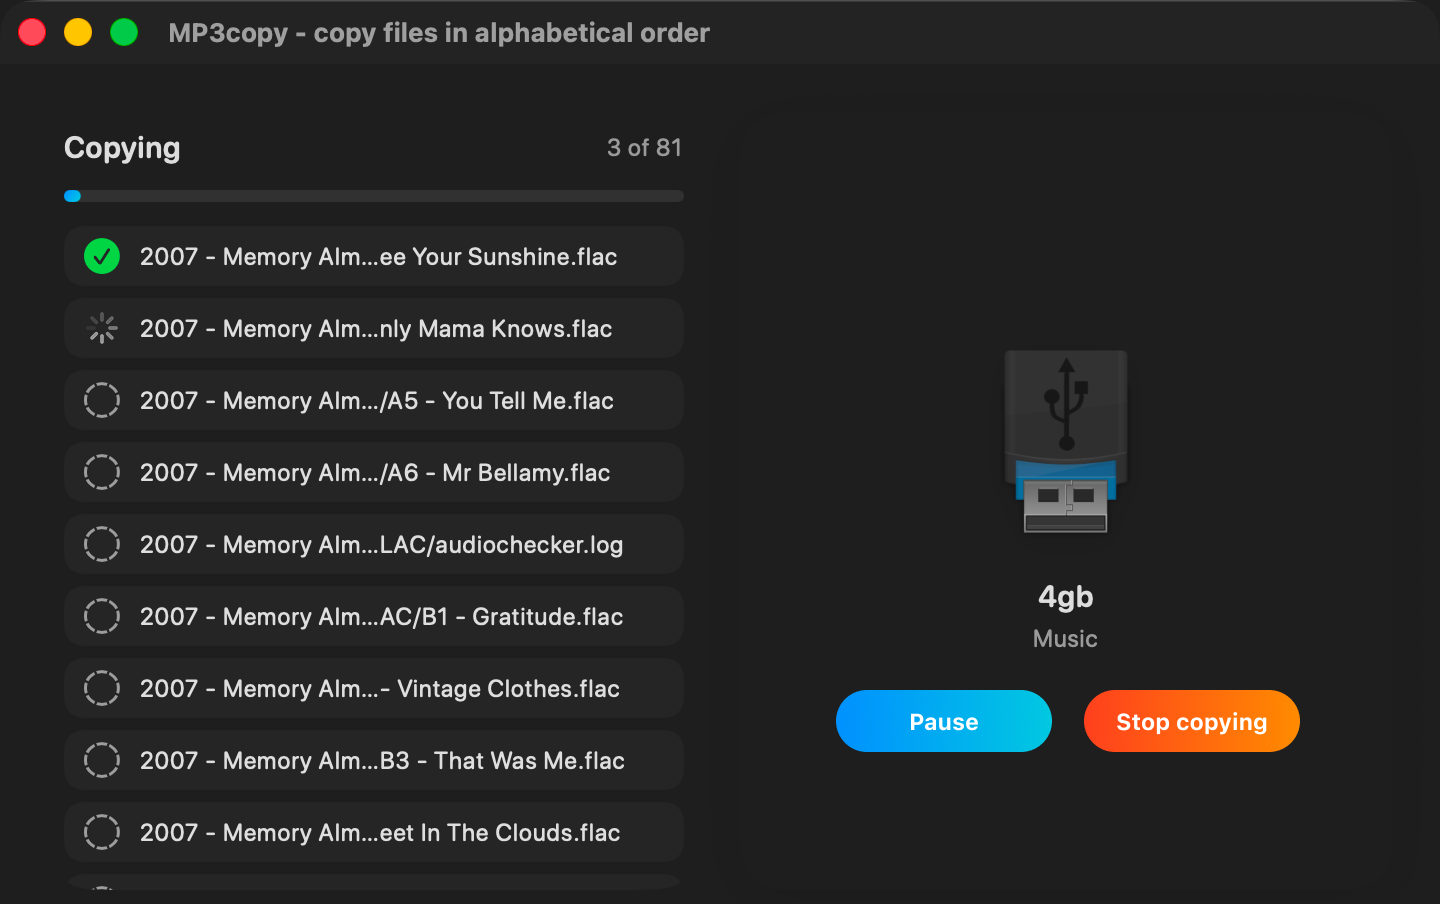Select the B1 - Gratitude.flac name
Screen dimensions: 1440x904
tap(381, 617)
